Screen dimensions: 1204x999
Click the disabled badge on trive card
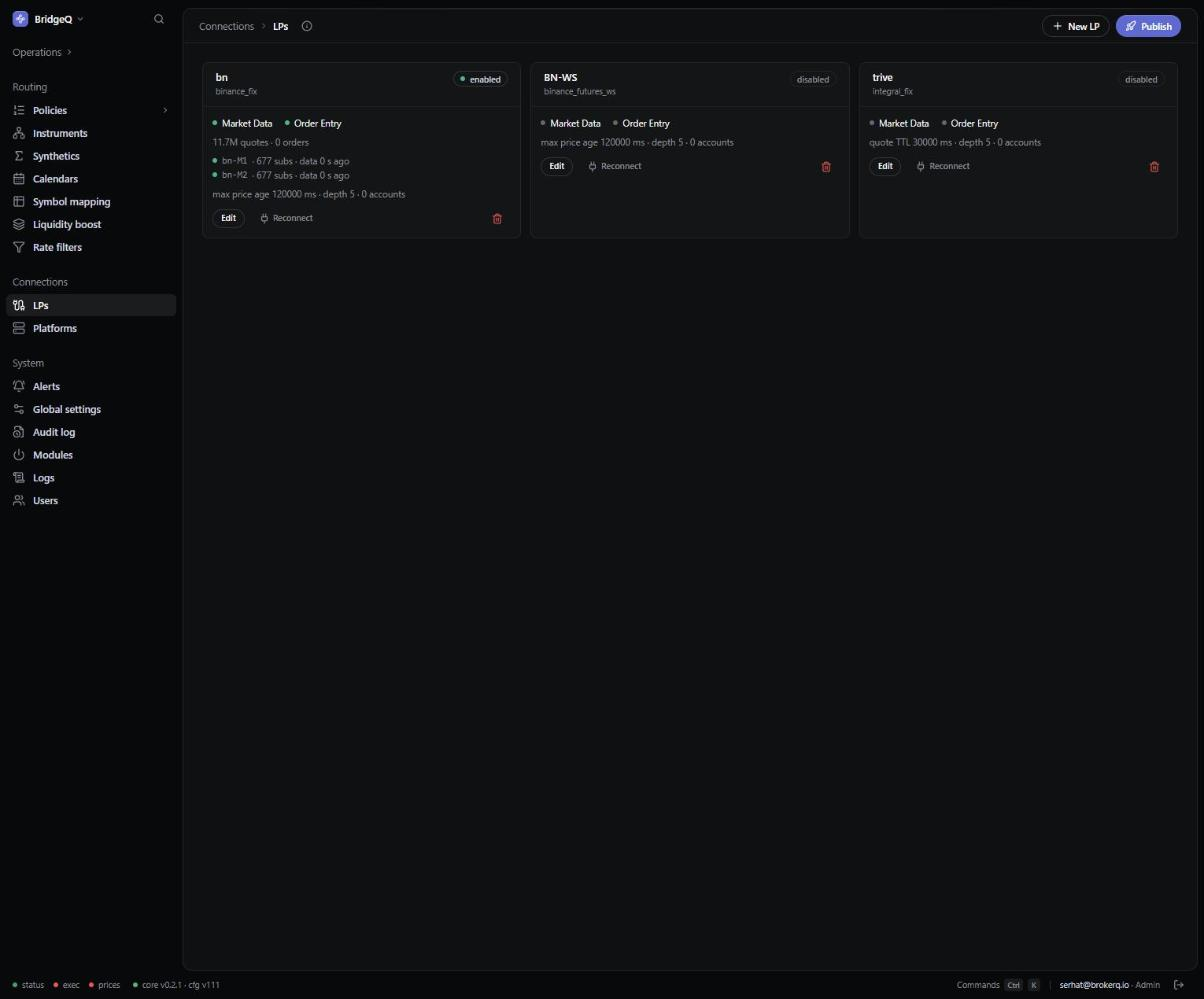click(1141, 79)
